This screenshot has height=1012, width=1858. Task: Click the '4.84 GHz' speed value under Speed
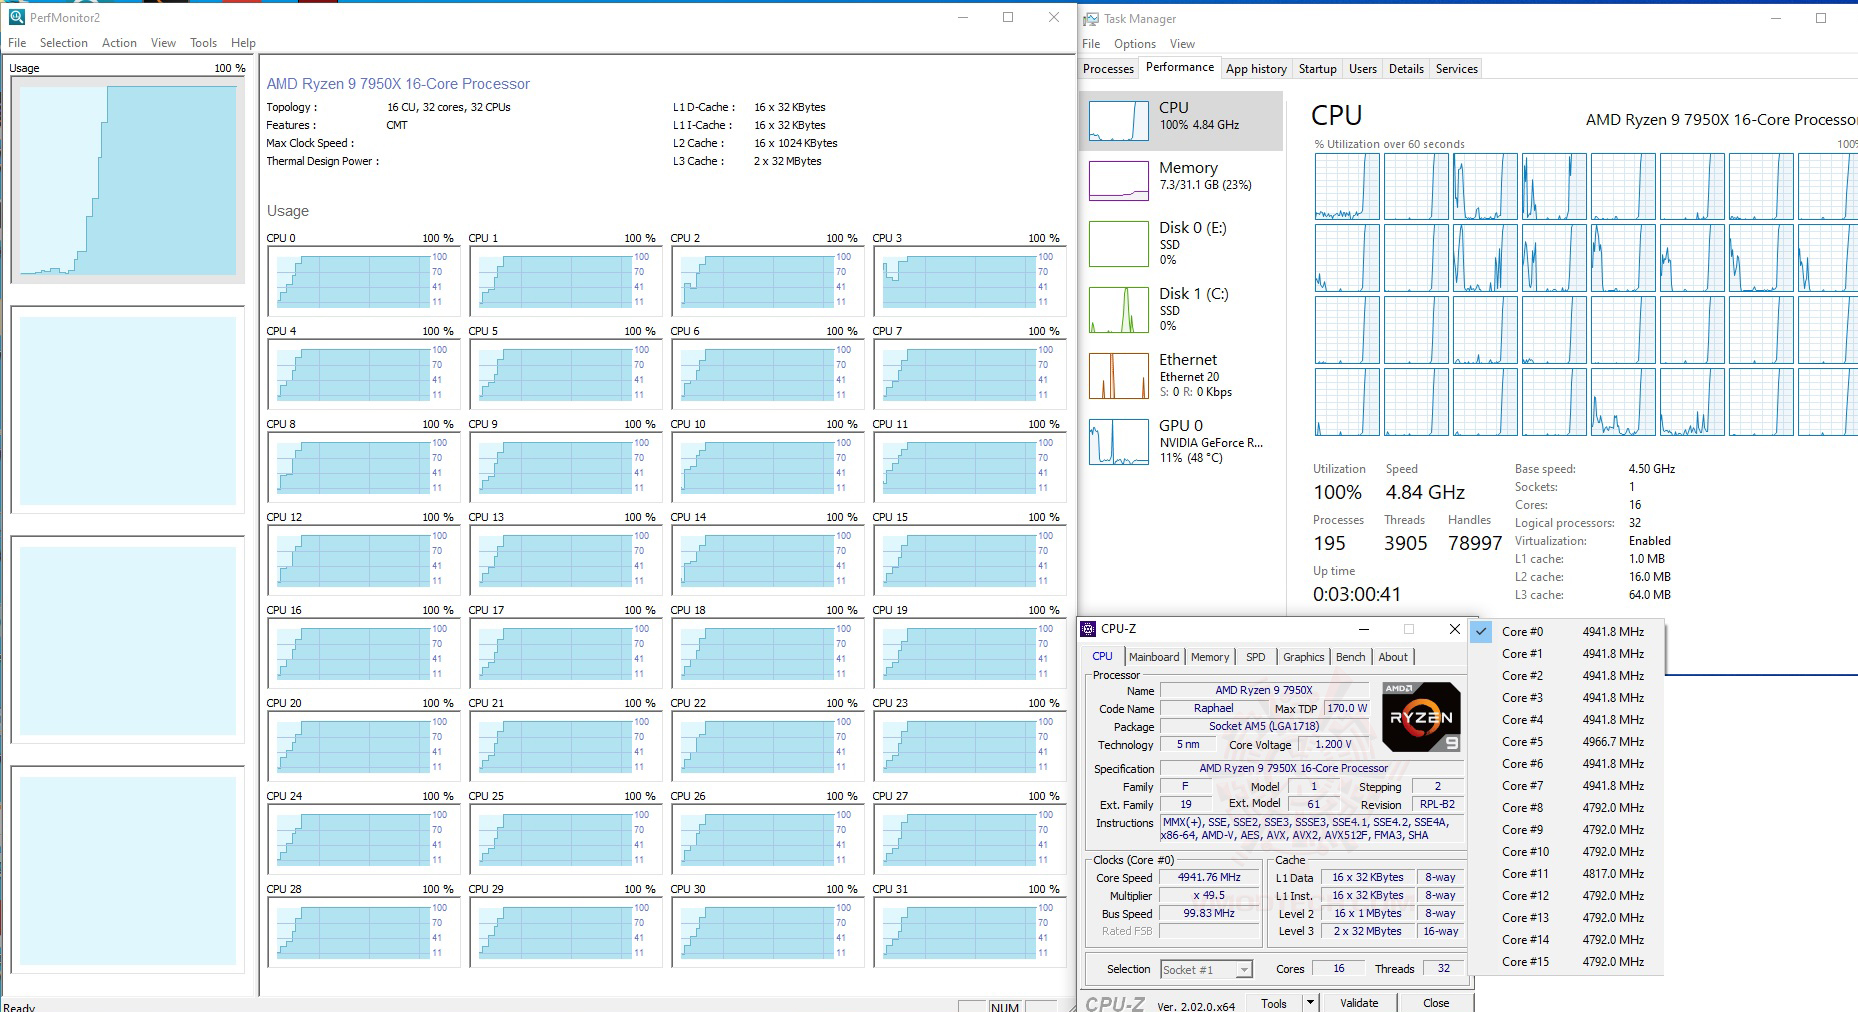[1425, 492]
